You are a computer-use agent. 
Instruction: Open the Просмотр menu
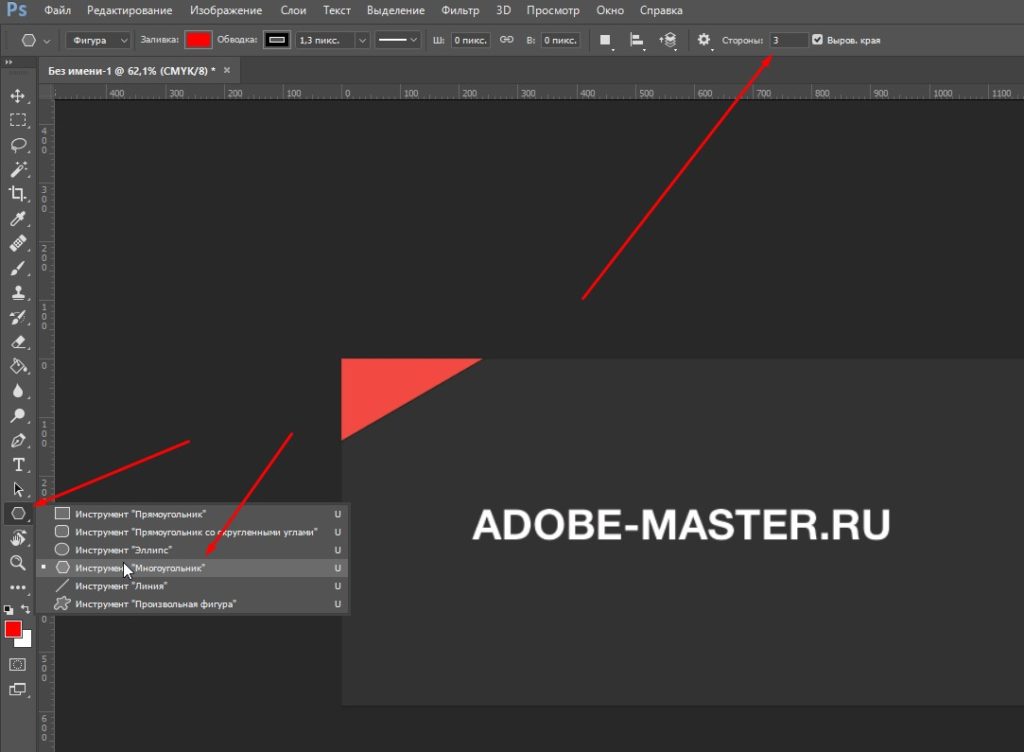(x=552, y=10)
